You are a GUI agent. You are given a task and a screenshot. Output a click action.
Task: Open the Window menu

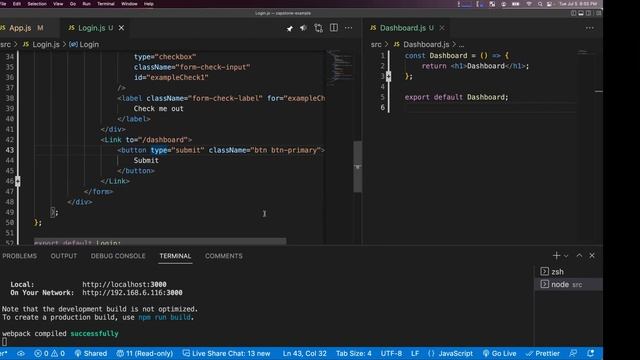tap(129, 4)
